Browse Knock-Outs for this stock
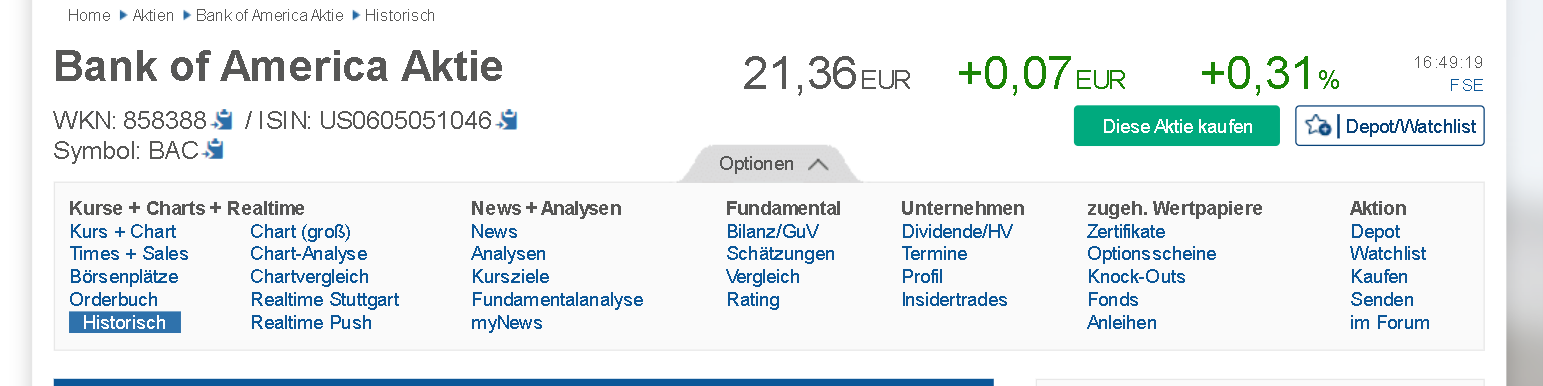The width and height of the screenshot is (1543, 386). coord(1136,277)
